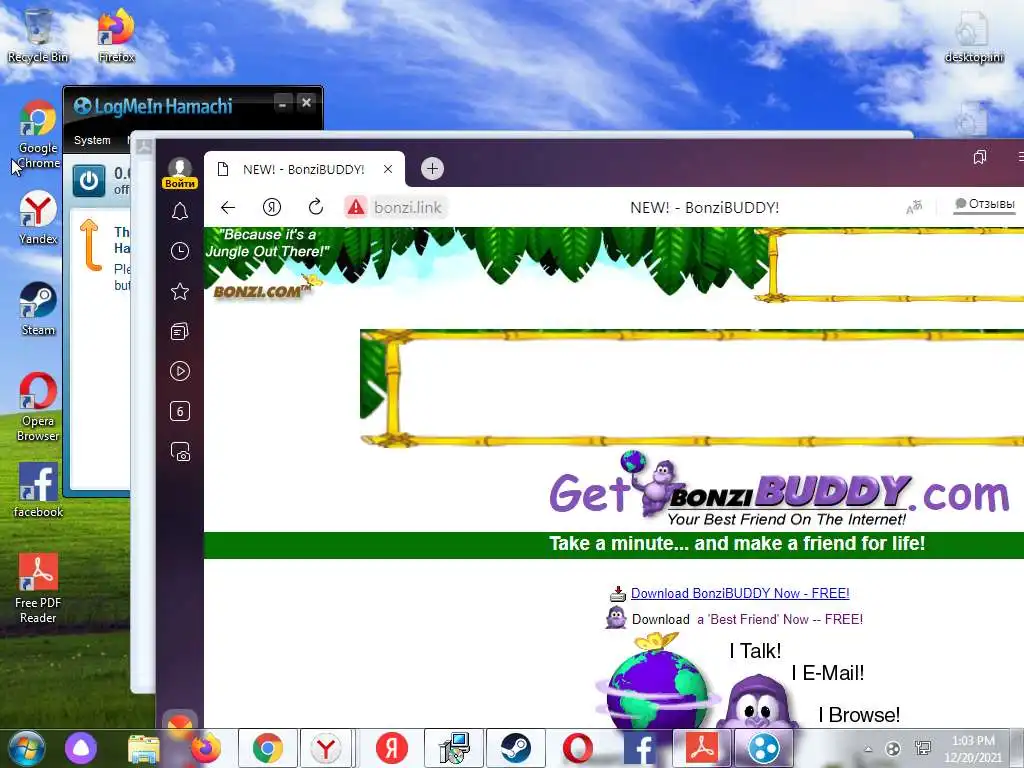1024x768 pixels.
Task: Open the PDF reader taskbar icon
Action: click(701, 748)
